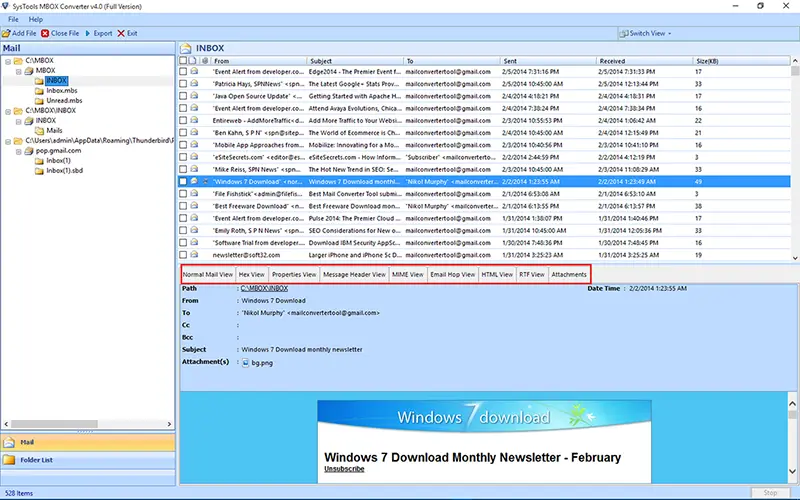Switch to the Hex View tab

(252, 274)
